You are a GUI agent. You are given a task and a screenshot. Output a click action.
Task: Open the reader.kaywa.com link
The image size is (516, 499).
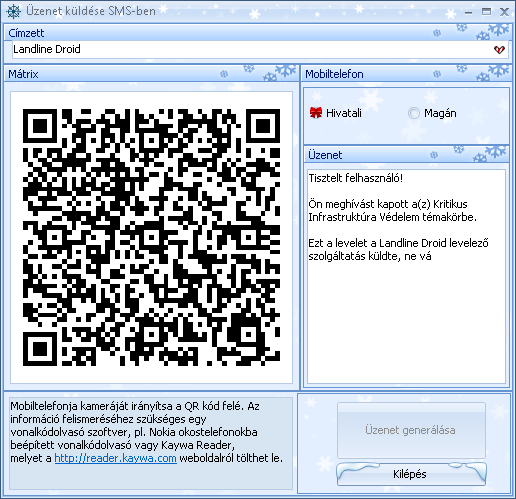click(115, 458)
